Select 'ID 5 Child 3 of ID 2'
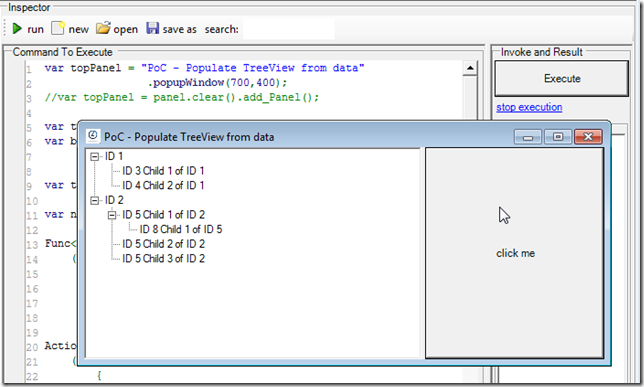 [163, 259]
